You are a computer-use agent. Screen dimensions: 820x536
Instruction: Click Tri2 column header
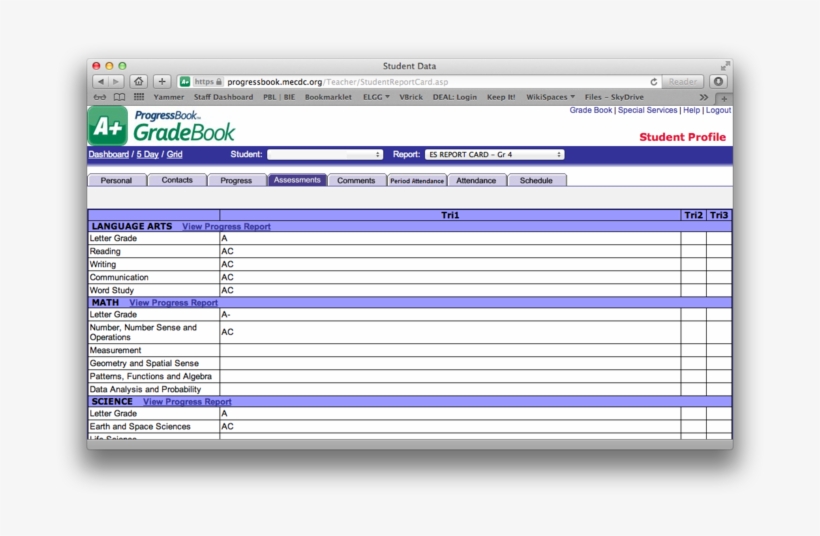tap(693, 215)
